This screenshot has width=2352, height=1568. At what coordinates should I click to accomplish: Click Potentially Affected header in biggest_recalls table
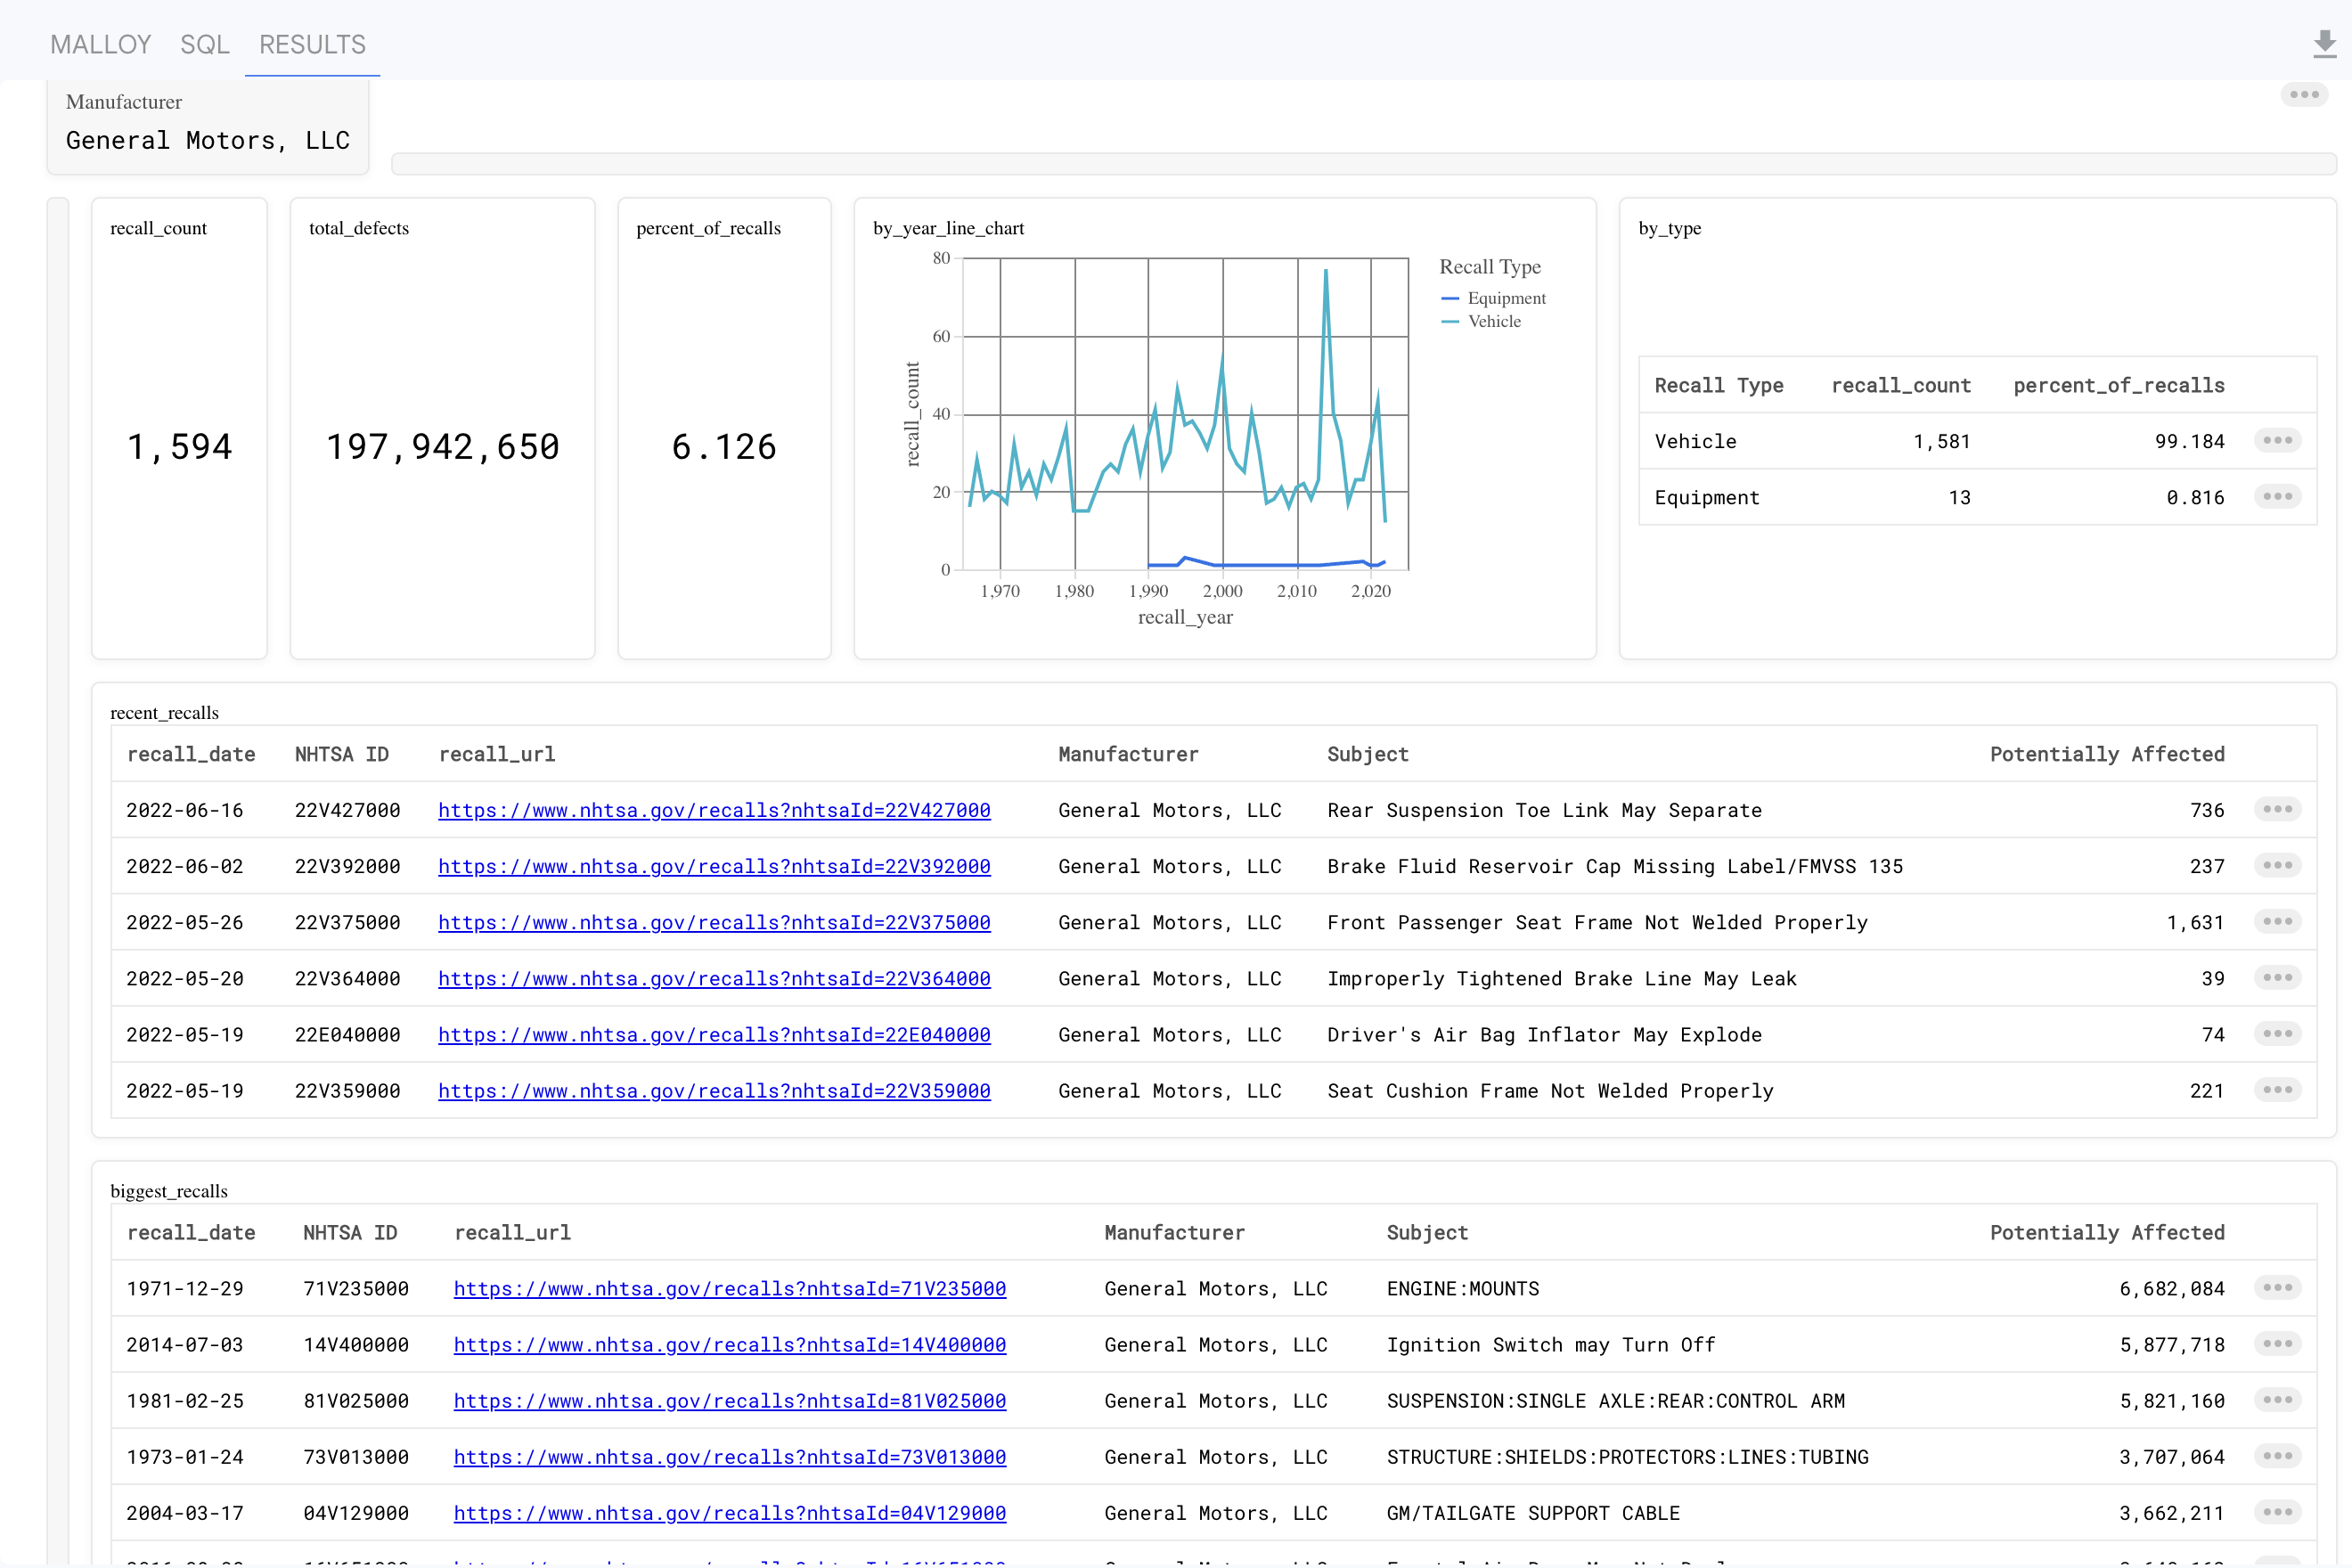pyautogui.click(x=2107, y=1232)
